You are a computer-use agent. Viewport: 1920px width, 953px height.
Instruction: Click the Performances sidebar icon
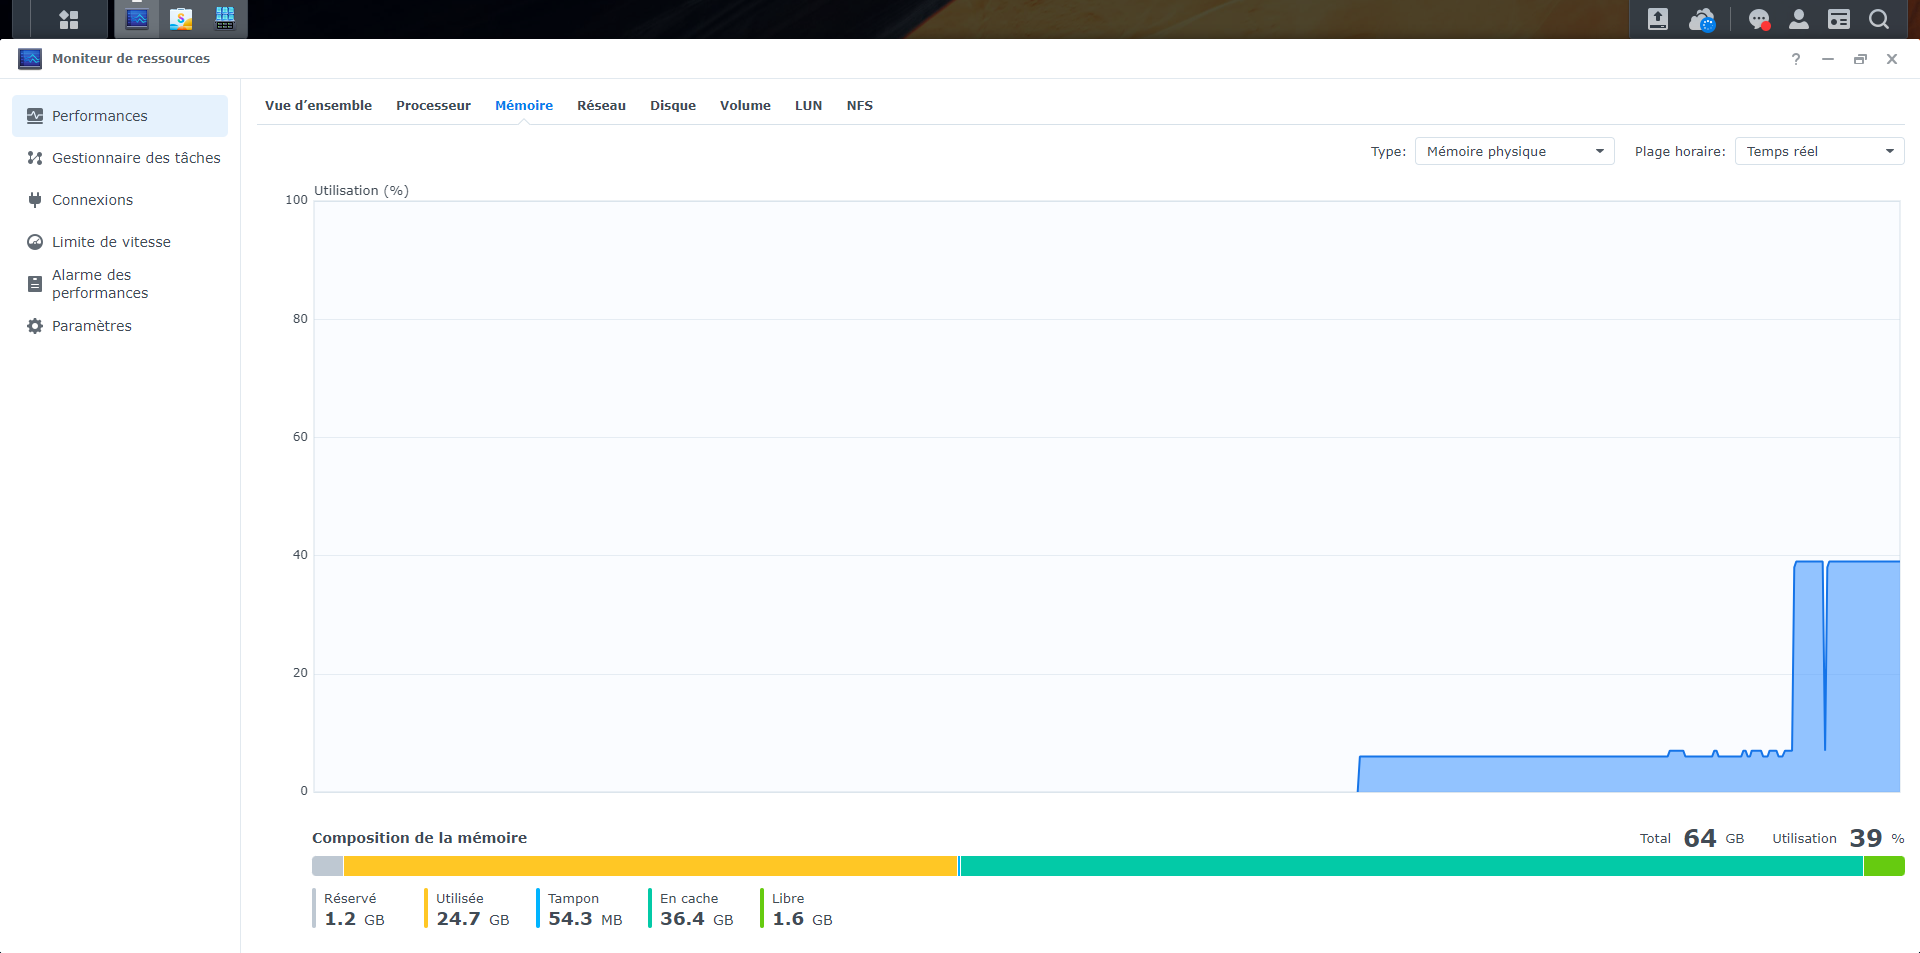click(x=35, y=116)
